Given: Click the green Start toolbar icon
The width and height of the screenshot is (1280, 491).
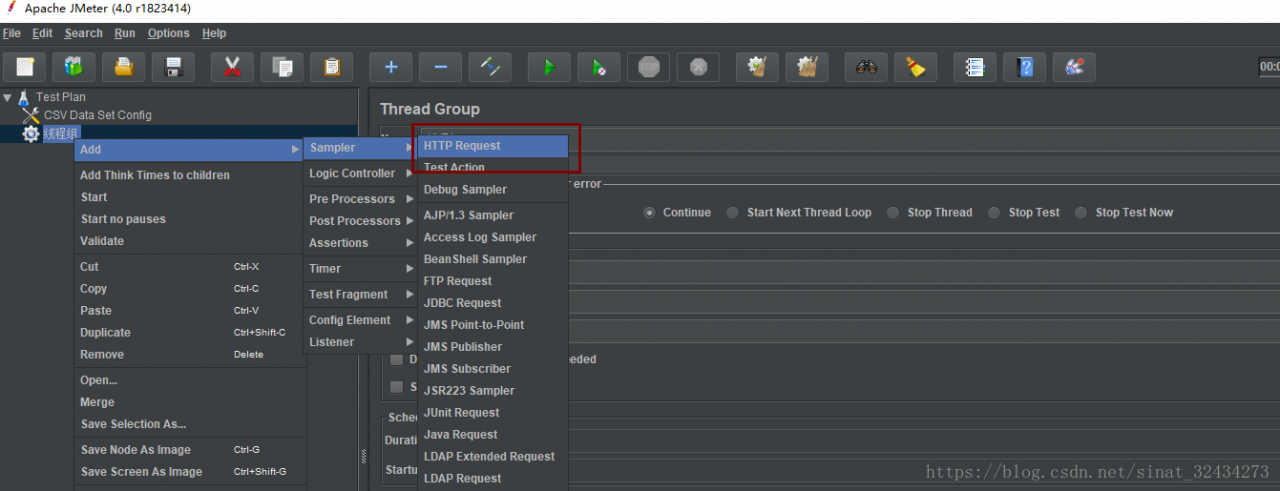Looking at the screenshot, I should [549, 67].
